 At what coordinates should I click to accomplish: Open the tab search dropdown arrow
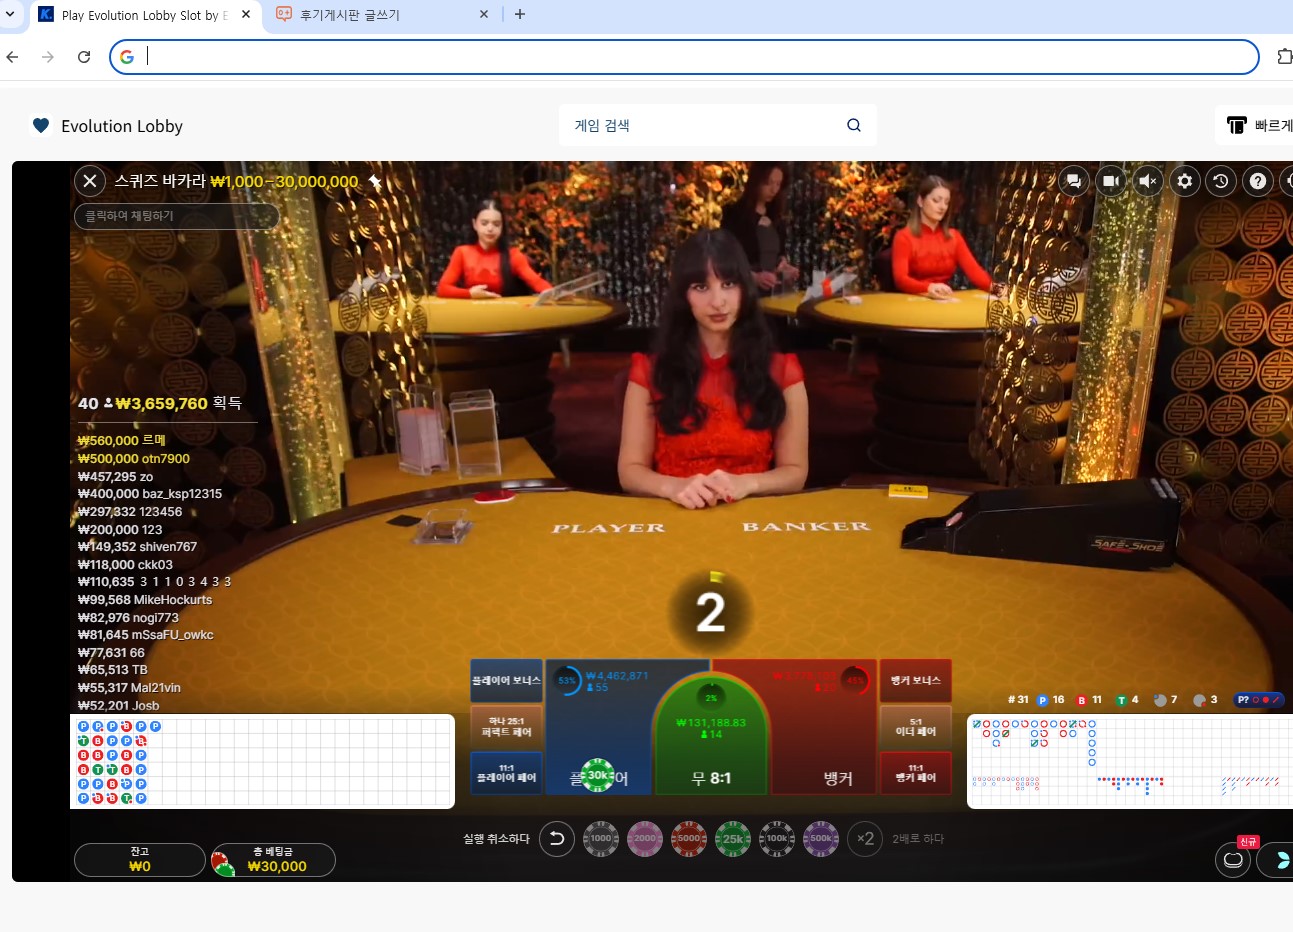click(11, 15)
